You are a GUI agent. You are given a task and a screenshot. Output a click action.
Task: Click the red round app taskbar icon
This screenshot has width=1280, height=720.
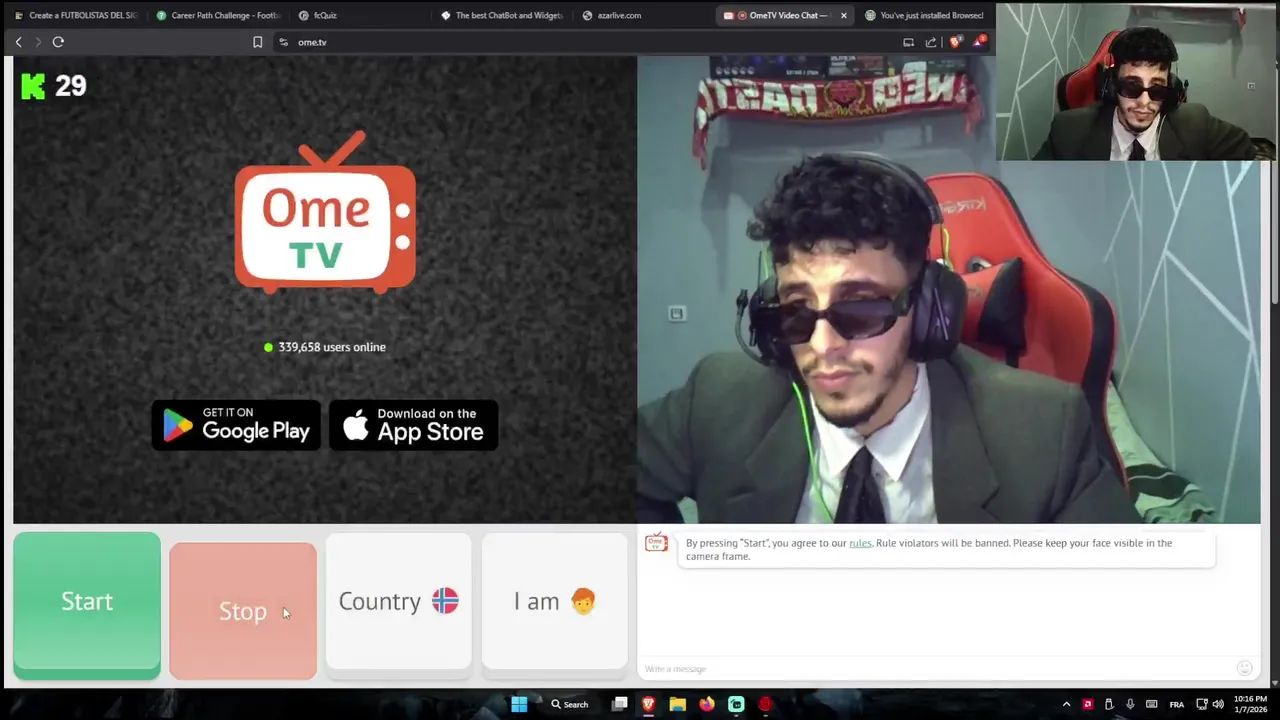coord(765,704)
